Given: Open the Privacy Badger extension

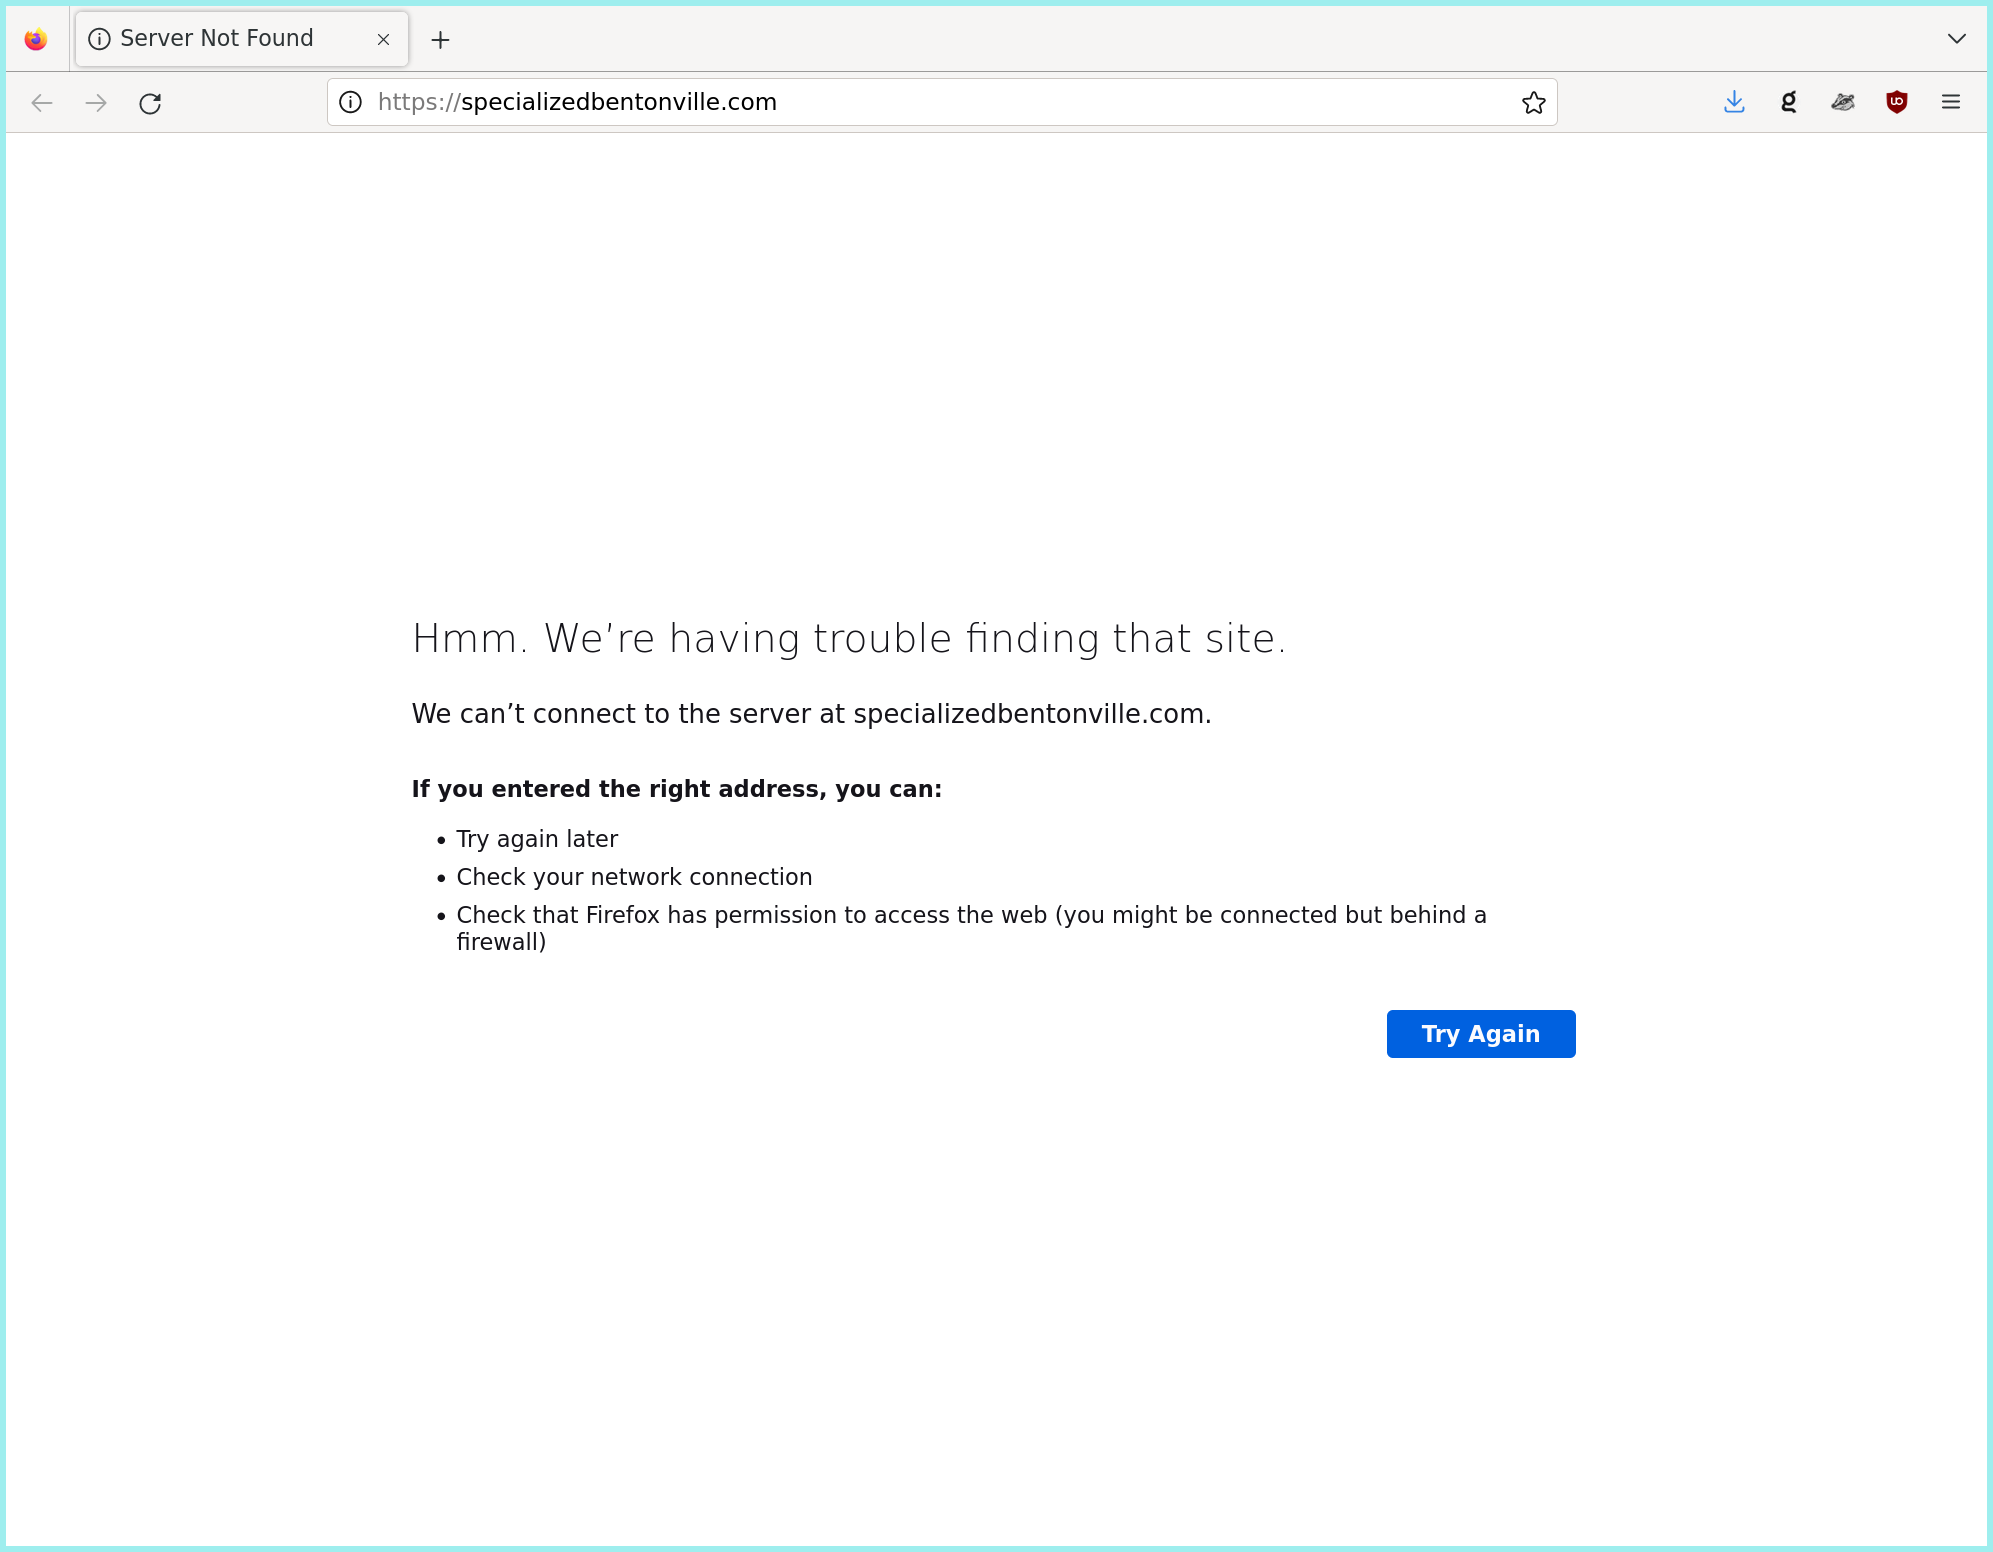Looking at the screenshot, I should coord(1842,102).
